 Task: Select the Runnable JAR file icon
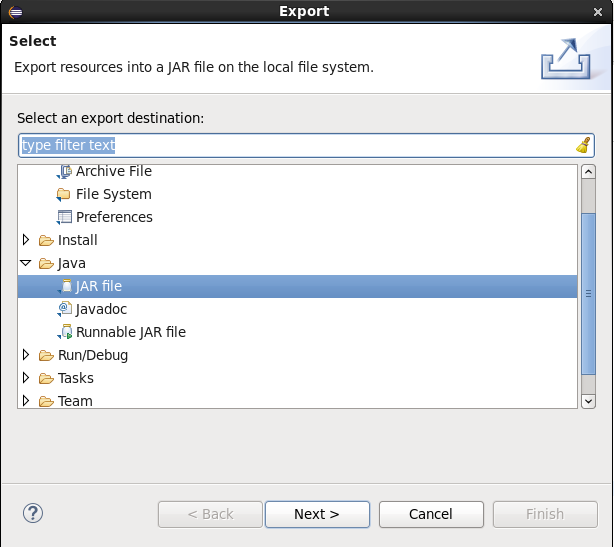click(x=65, y=332)
